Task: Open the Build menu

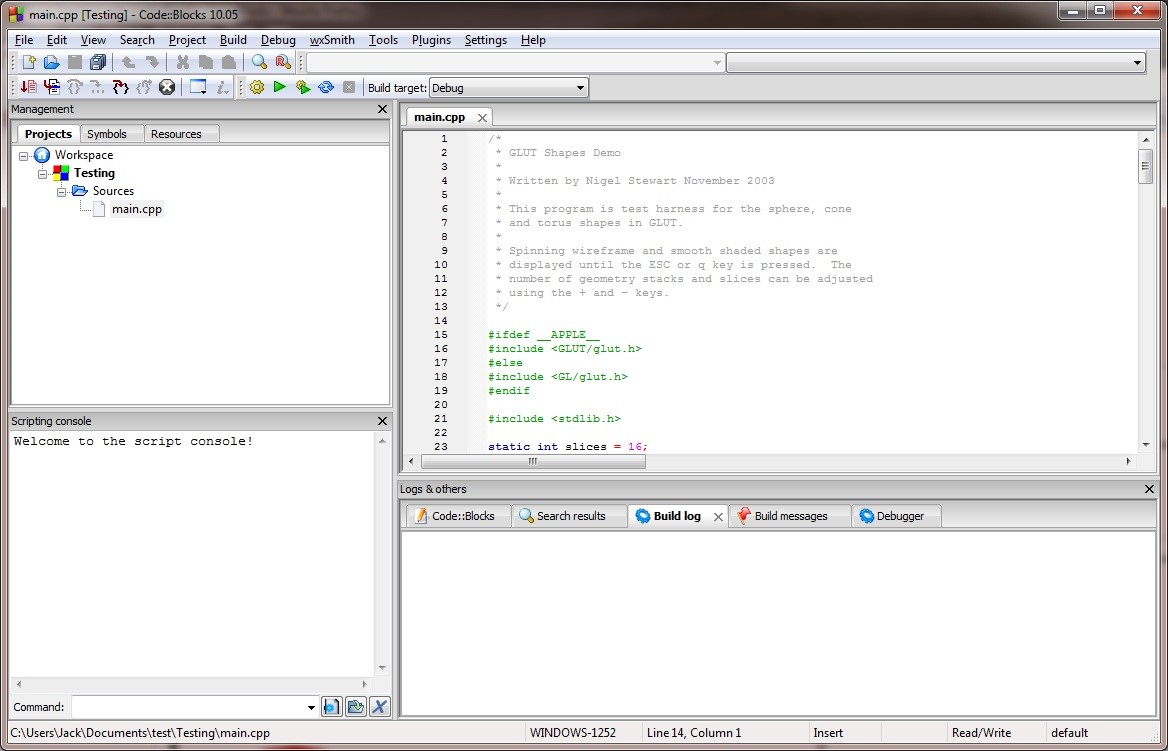Action: tap(233, 40)
